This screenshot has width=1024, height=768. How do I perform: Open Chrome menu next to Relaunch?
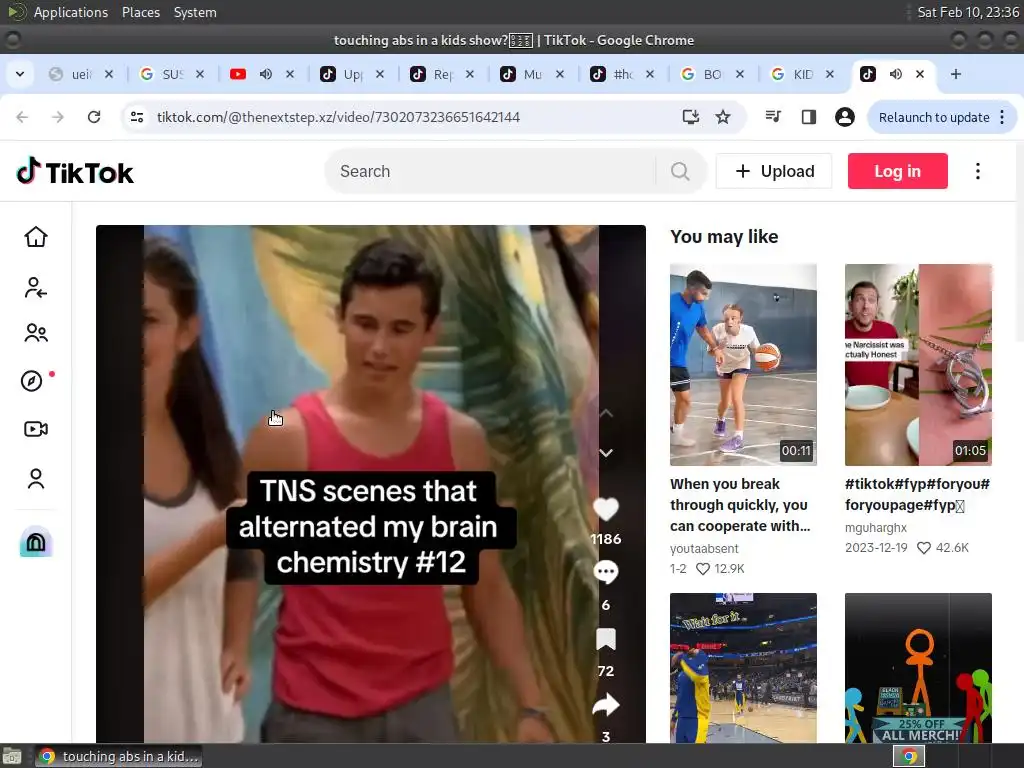(x=1002, y=117)
